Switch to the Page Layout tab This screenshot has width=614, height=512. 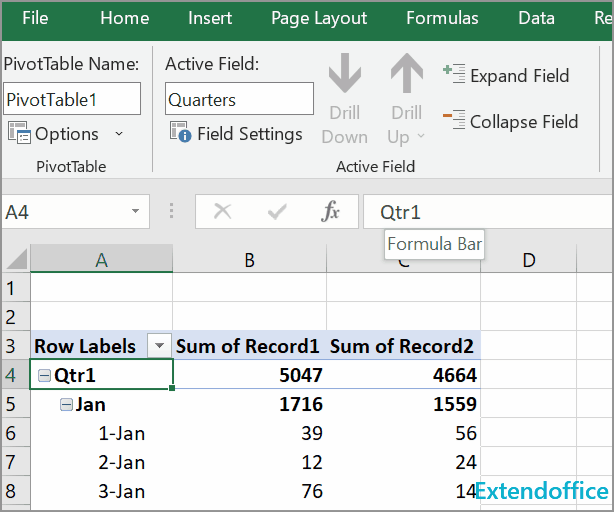click(319, 18)
